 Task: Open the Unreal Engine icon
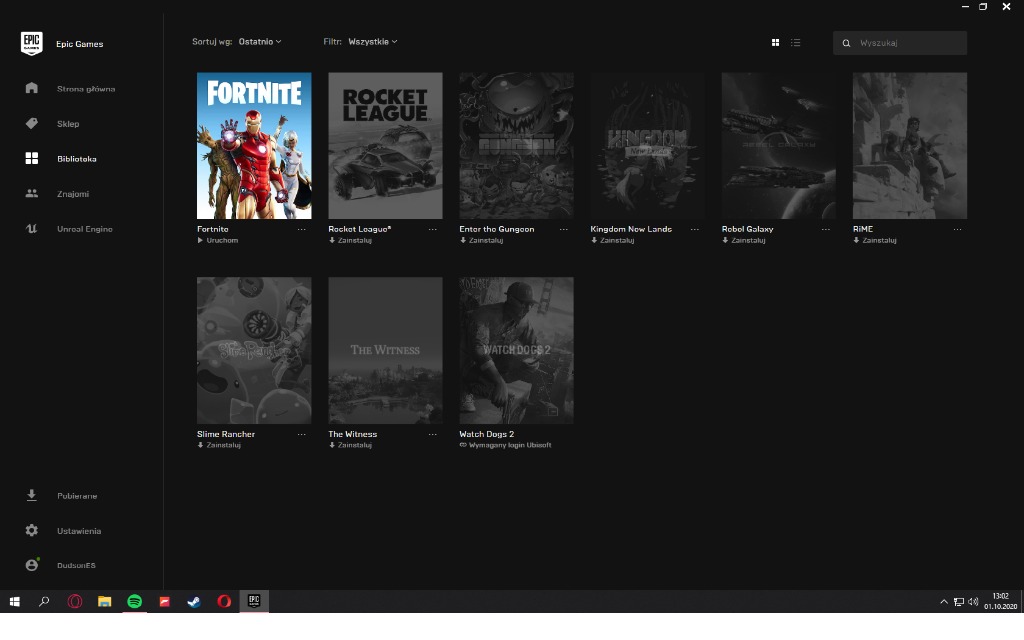point(31,229)
